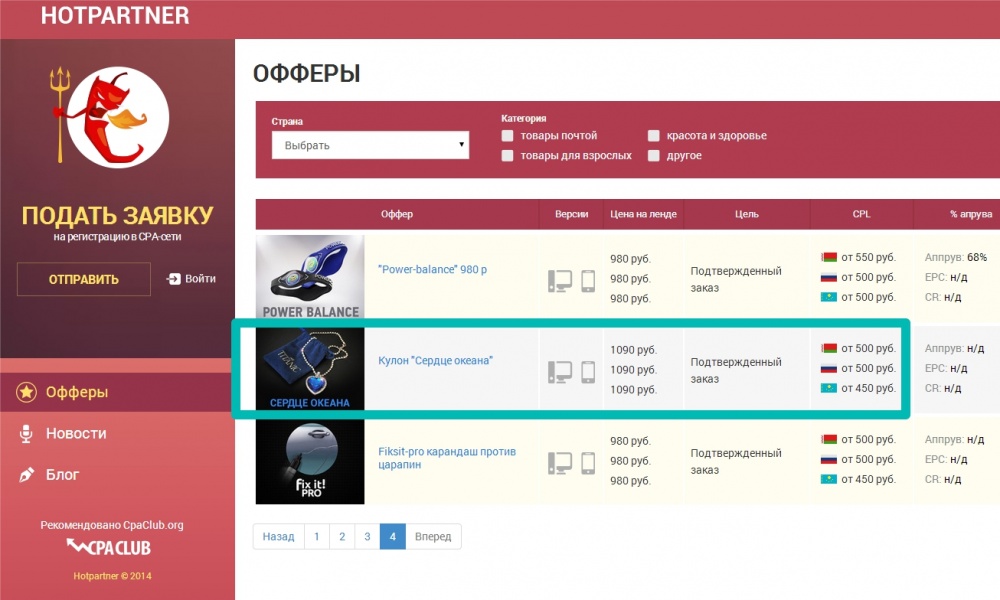Click the 1090 руб. top price in Сердце океана row

coord(633,350)
